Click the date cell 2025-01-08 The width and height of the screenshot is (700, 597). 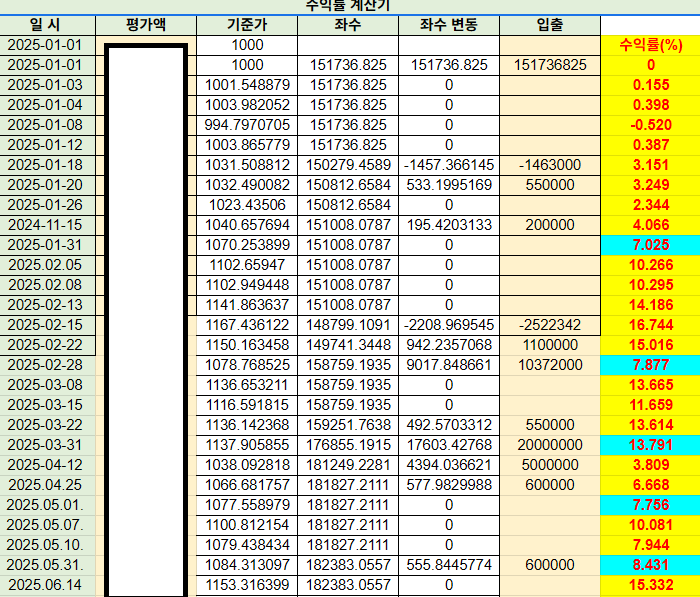47,125
